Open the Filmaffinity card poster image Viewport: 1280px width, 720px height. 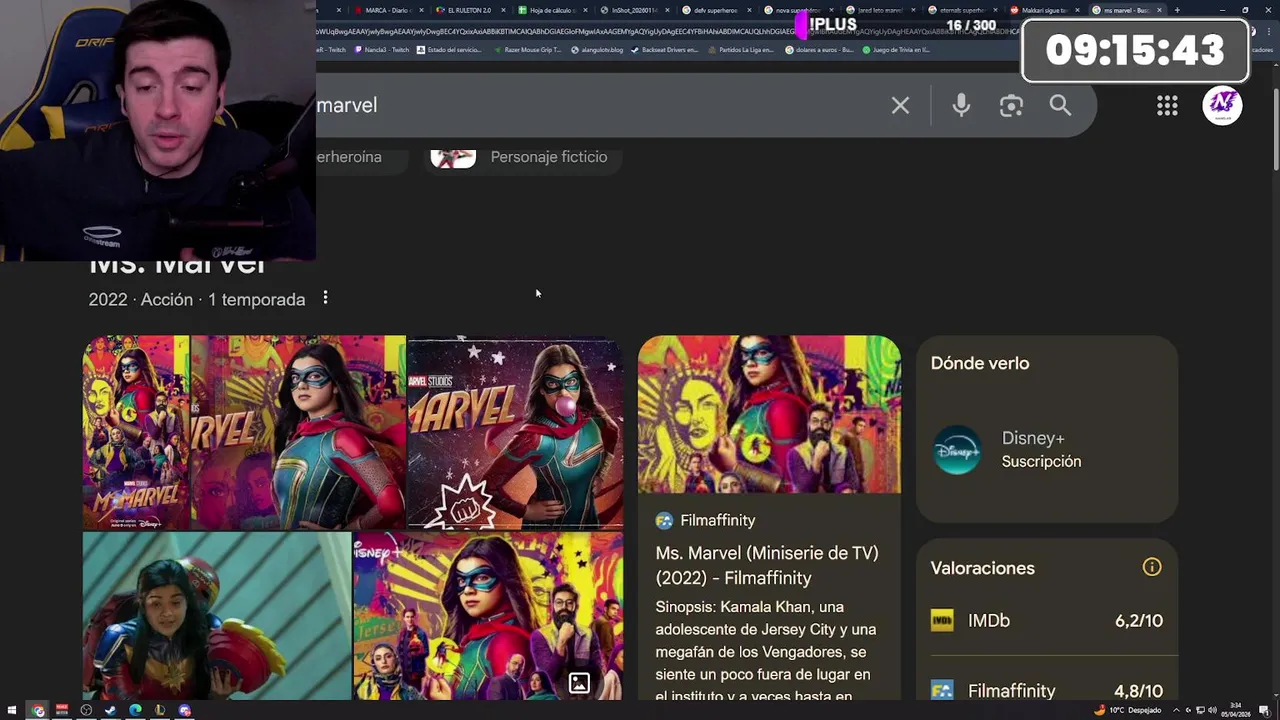point(769,414)
